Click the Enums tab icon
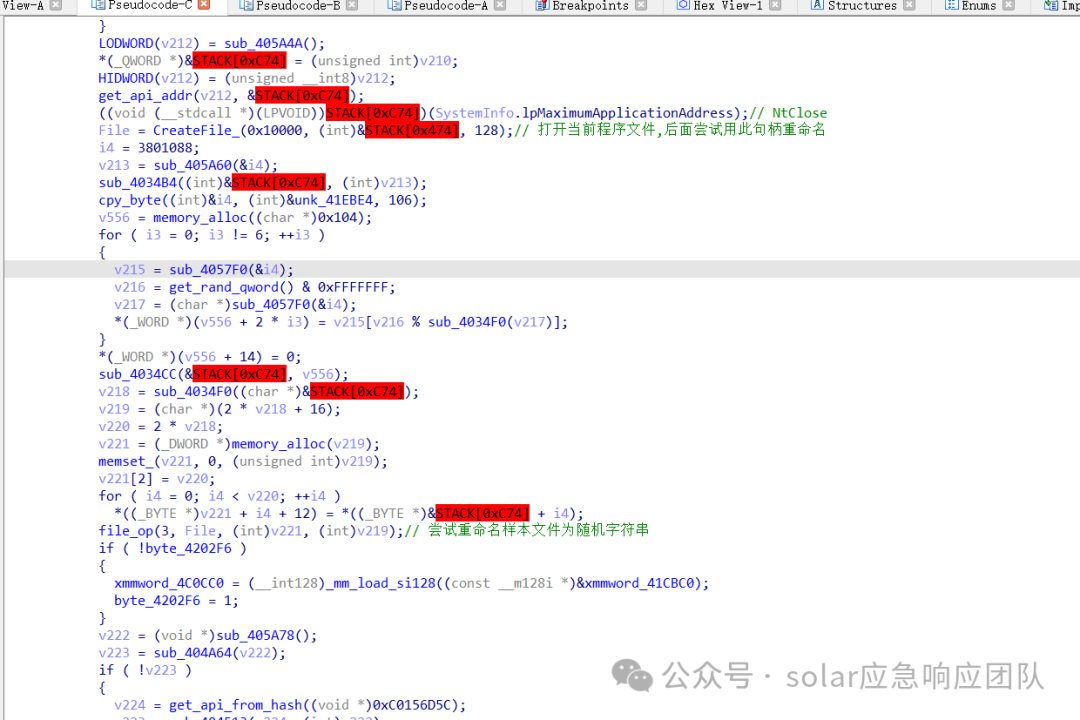Screen dimensions: 1080x720 pyautogui.click(x=952, y=5)
